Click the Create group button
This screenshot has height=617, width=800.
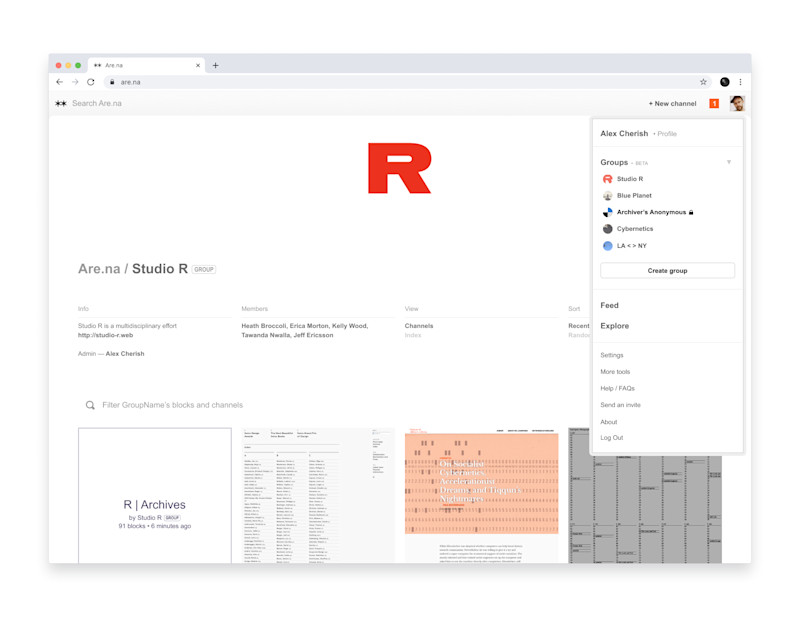click(x=667, y=270)
